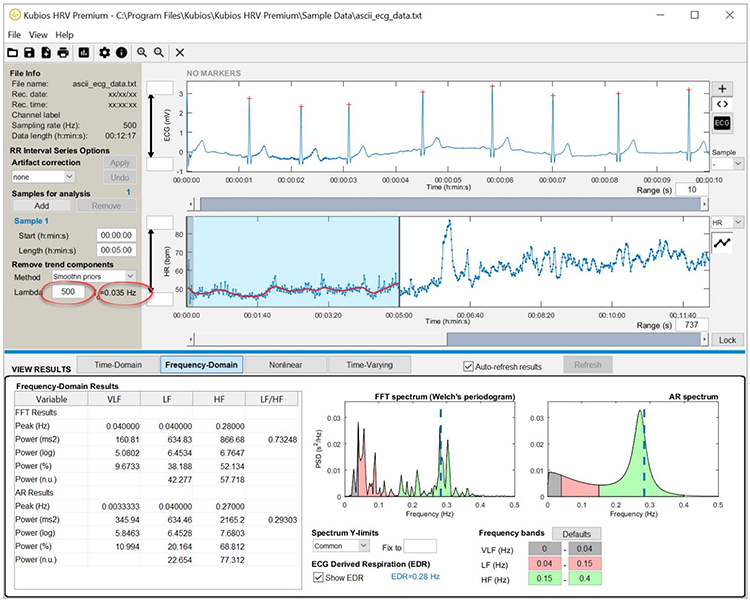This screenshot has width=750, height=600.
Task: Open the report chart icon in toolbar
Action: point(84,52)
